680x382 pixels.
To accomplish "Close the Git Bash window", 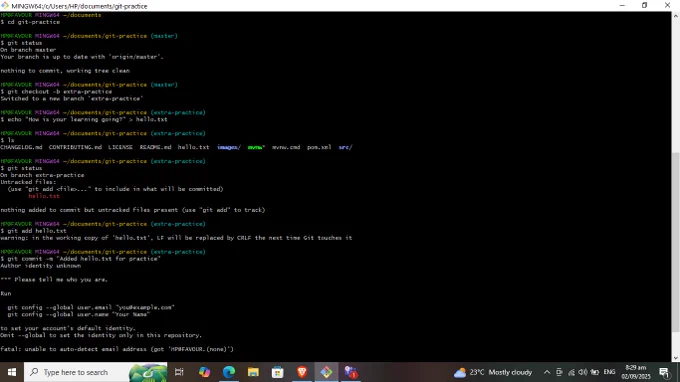I will point(667,6).
